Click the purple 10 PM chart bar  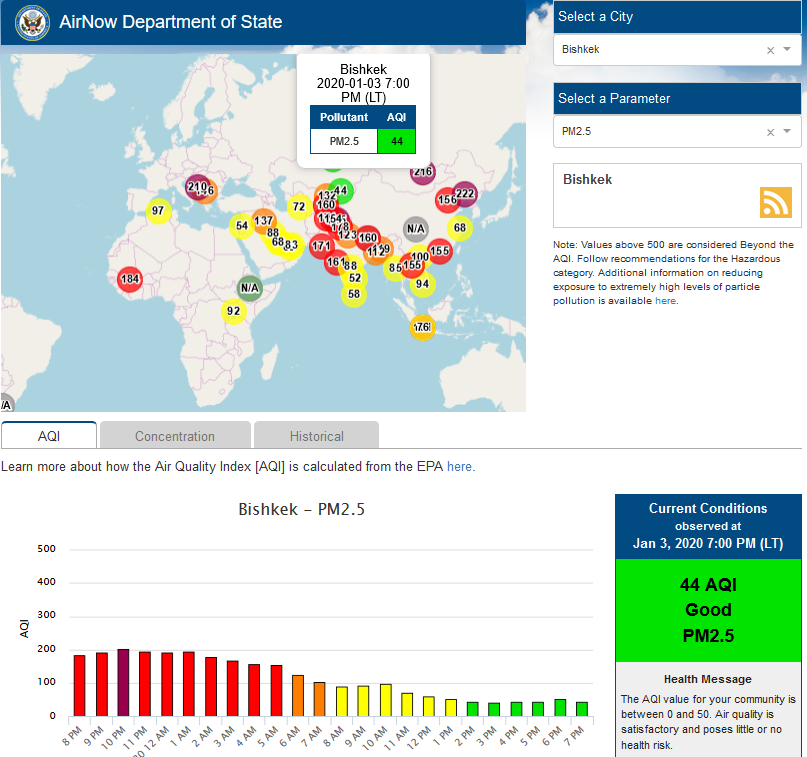tap(124, 682)
